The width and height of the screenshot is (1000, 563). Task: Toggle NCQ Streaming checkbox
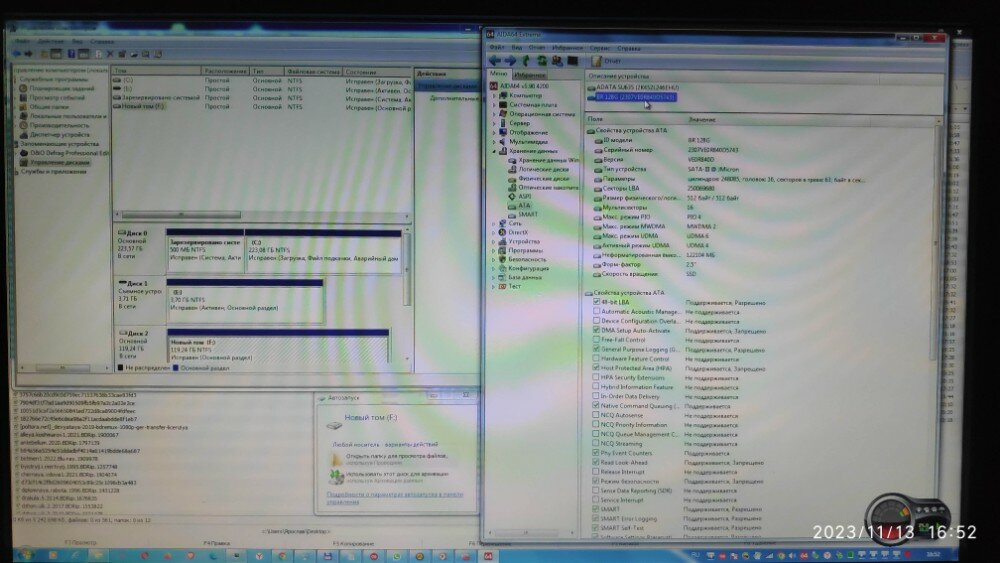pos(596,443)
